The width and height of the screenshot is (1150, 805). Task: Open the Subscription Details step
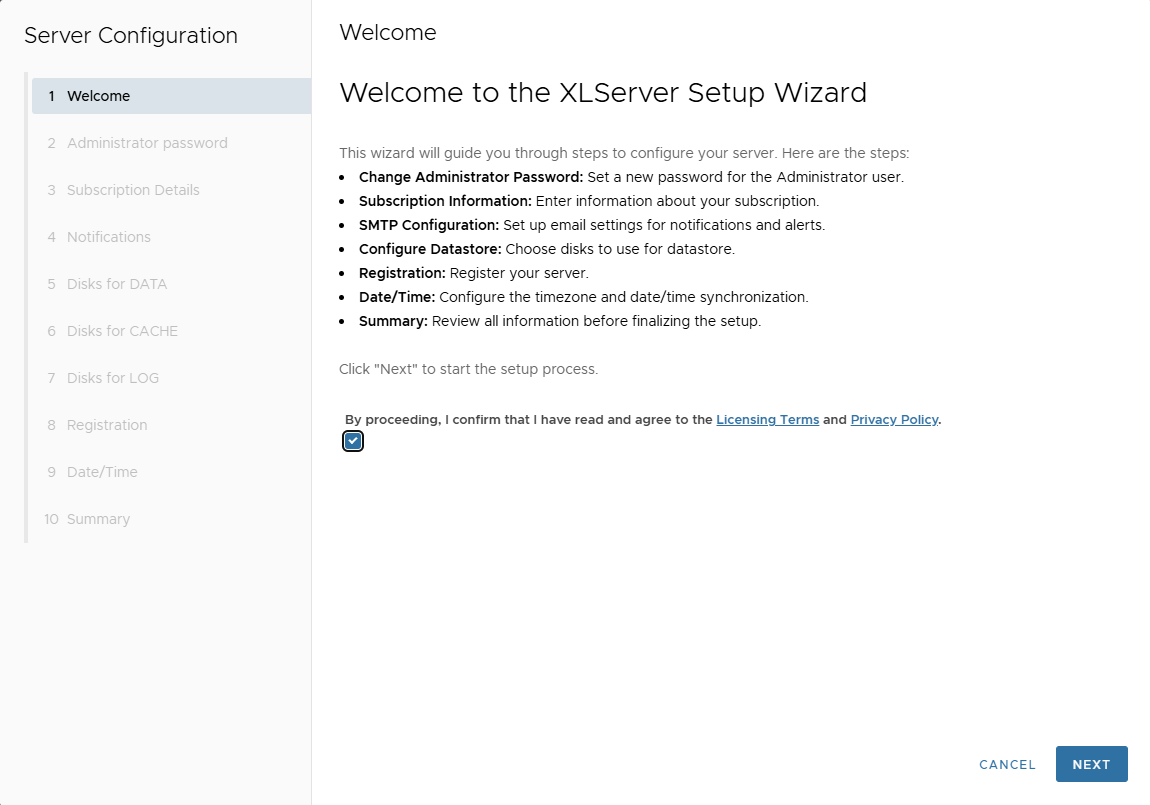coord(133,190)
